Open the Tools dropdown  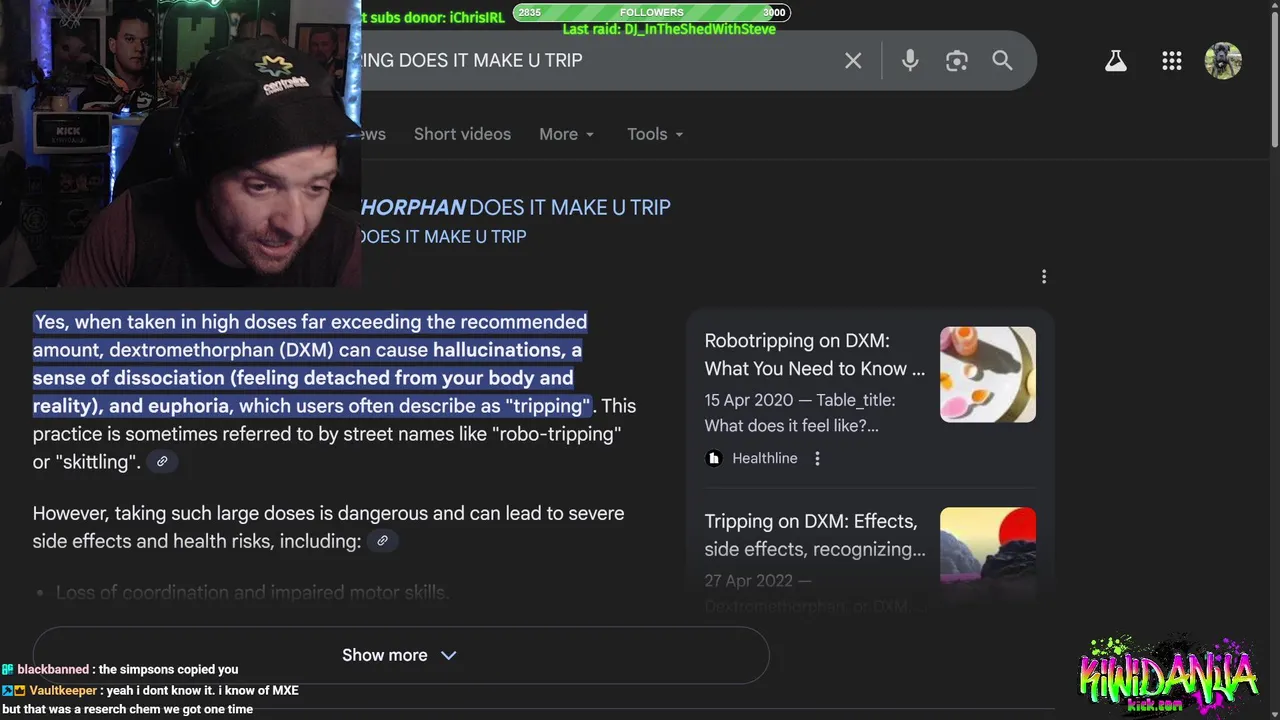click(655, 134)
